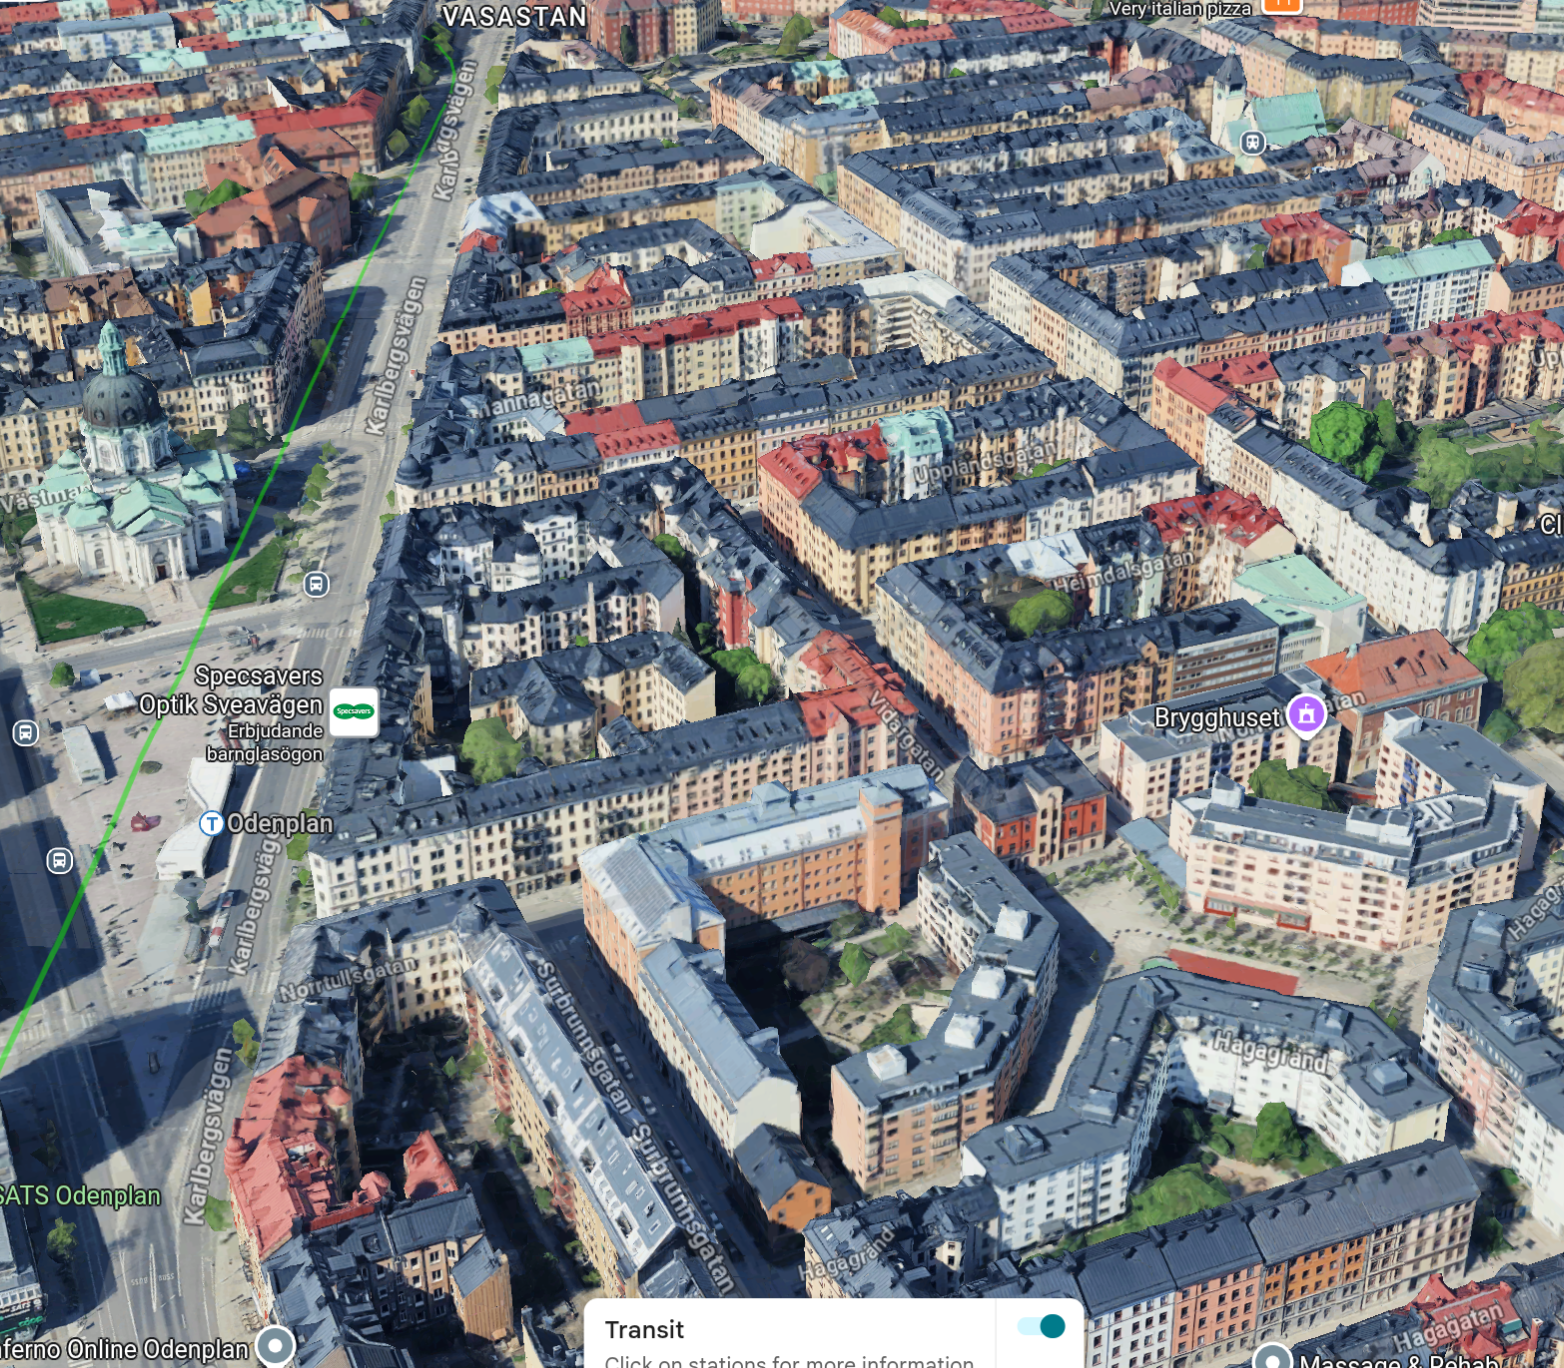The height and width of the screenshot is (1368, 1564).
Task: Click the SATS Odenplan label
Action: pos(80,1196)
